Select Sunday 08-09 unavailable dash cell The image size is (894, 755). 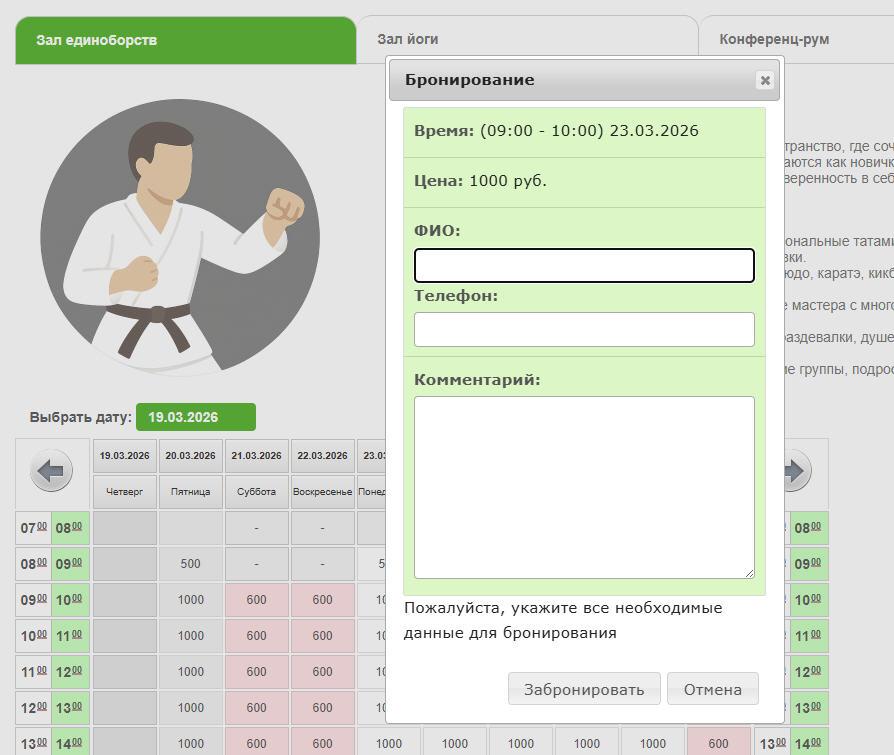tap(323, 563)
